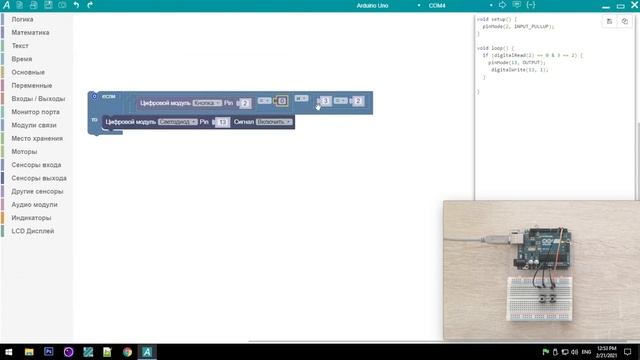
Task: Open File Explorer from the taskbar
Action: pyautogui.click(x=29, y=352)
